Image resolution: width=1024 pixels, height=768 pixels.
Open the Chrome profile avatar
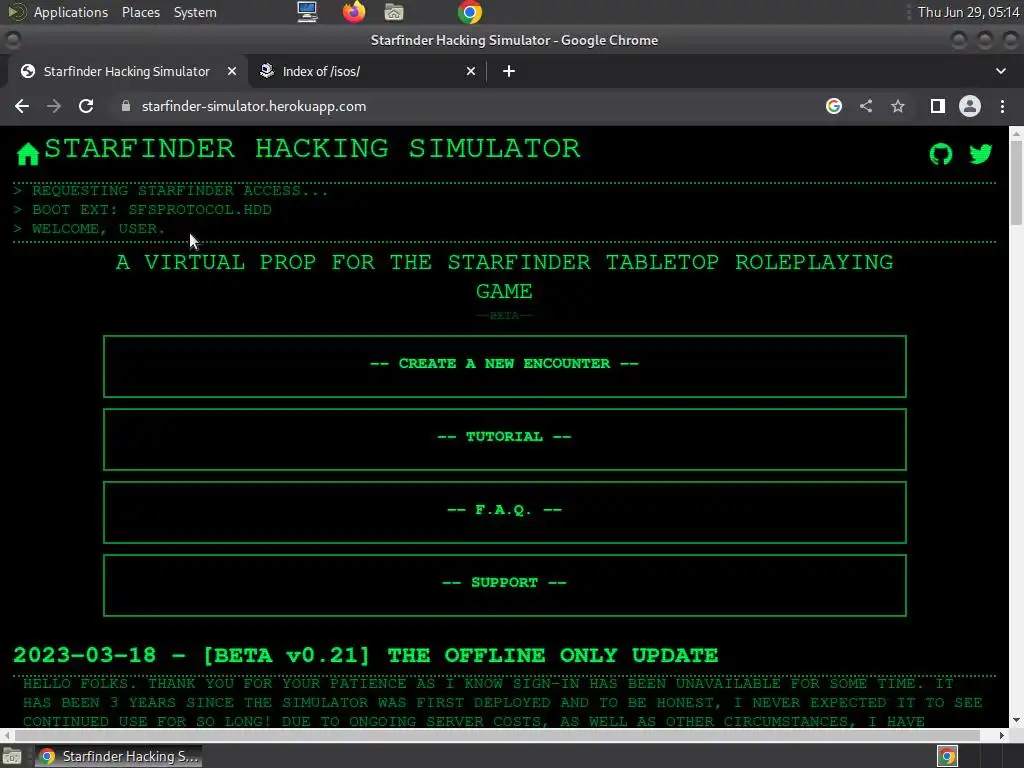970,106
